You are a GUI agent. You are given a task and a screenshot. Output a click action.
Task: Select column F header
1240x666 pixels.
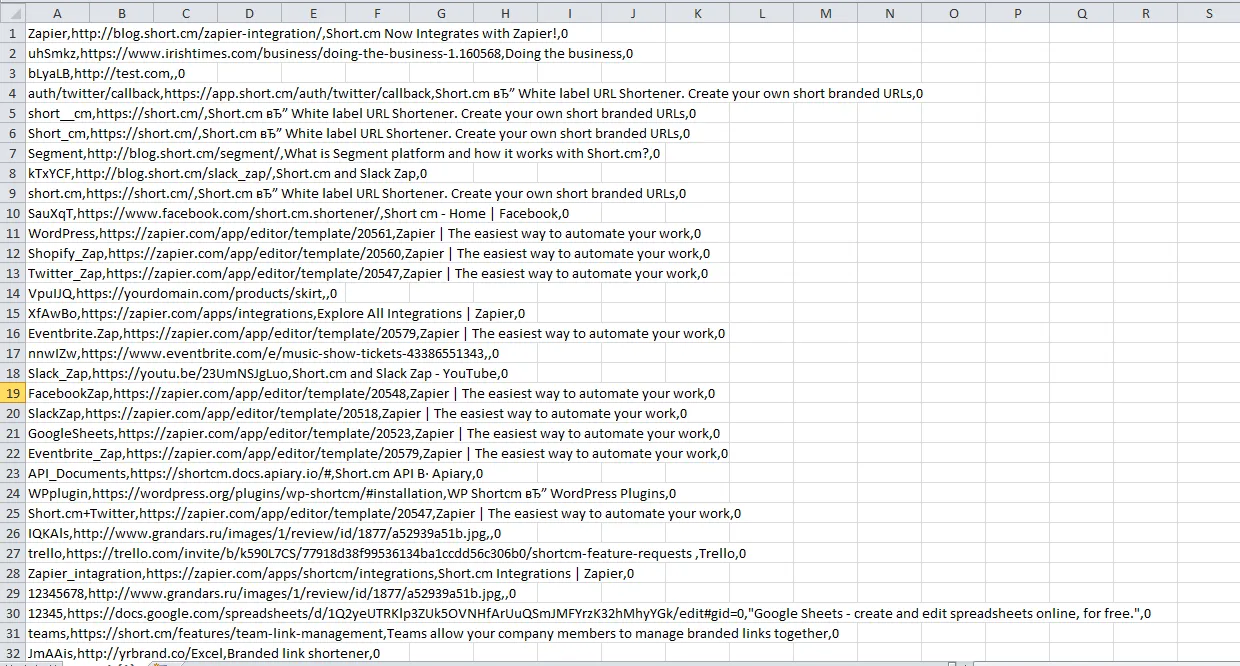coord(377,13)
